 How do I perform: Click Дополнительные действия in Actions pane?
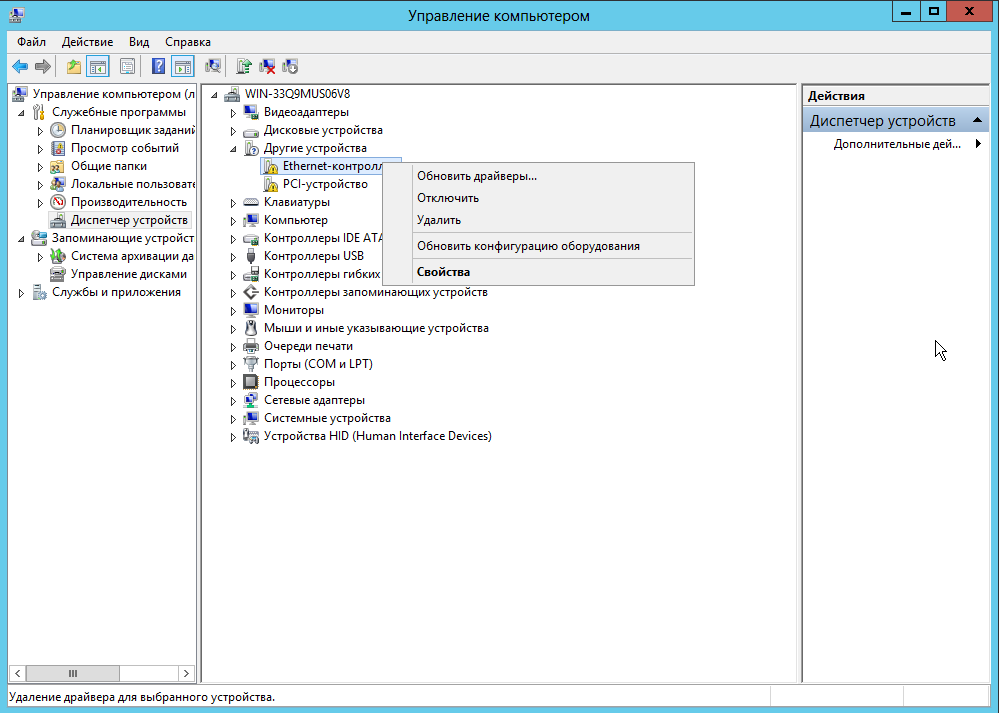point(896,144)
